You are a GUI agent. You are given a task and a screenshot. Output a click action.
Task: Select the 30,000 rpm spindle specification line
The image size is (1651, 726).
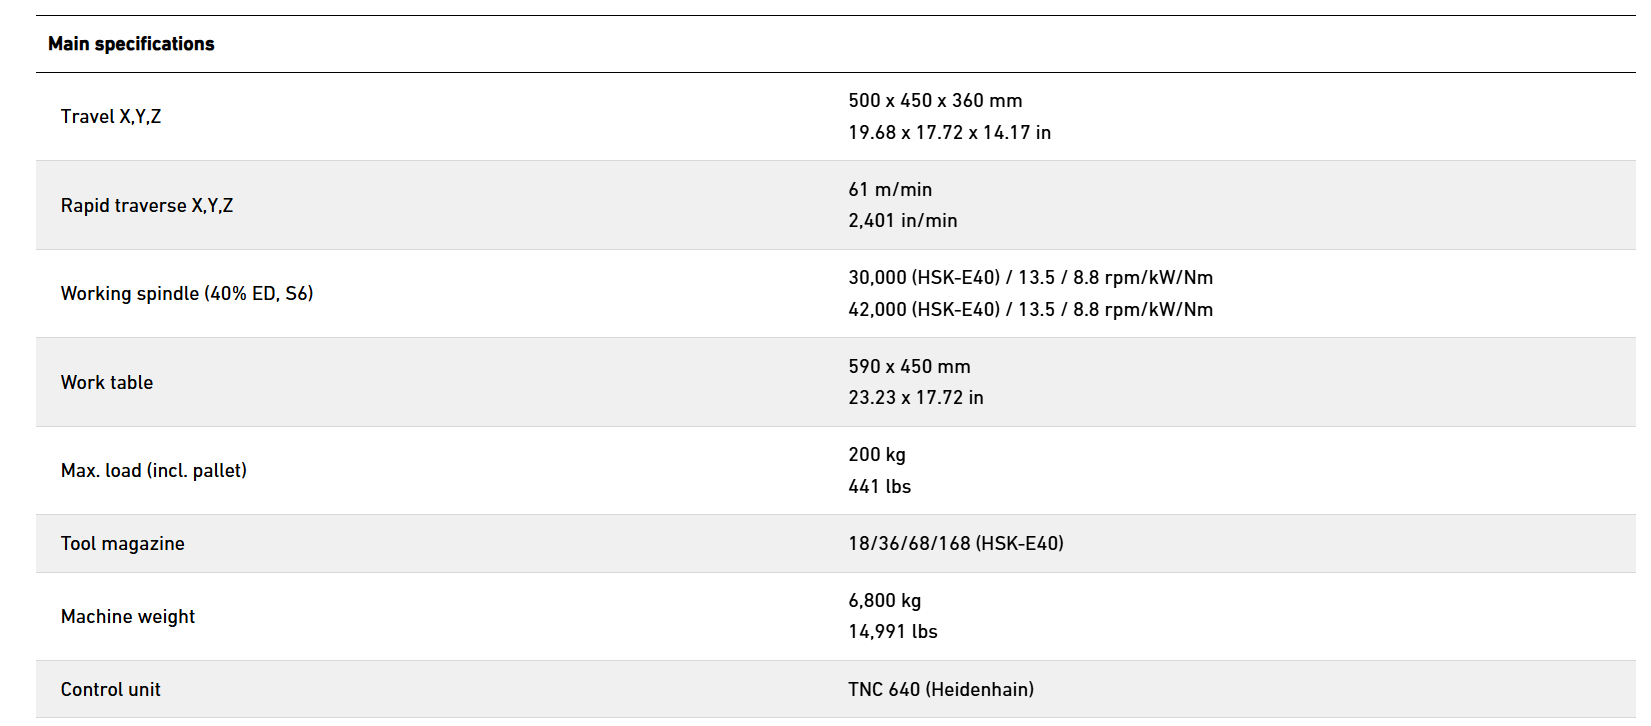1030,278
